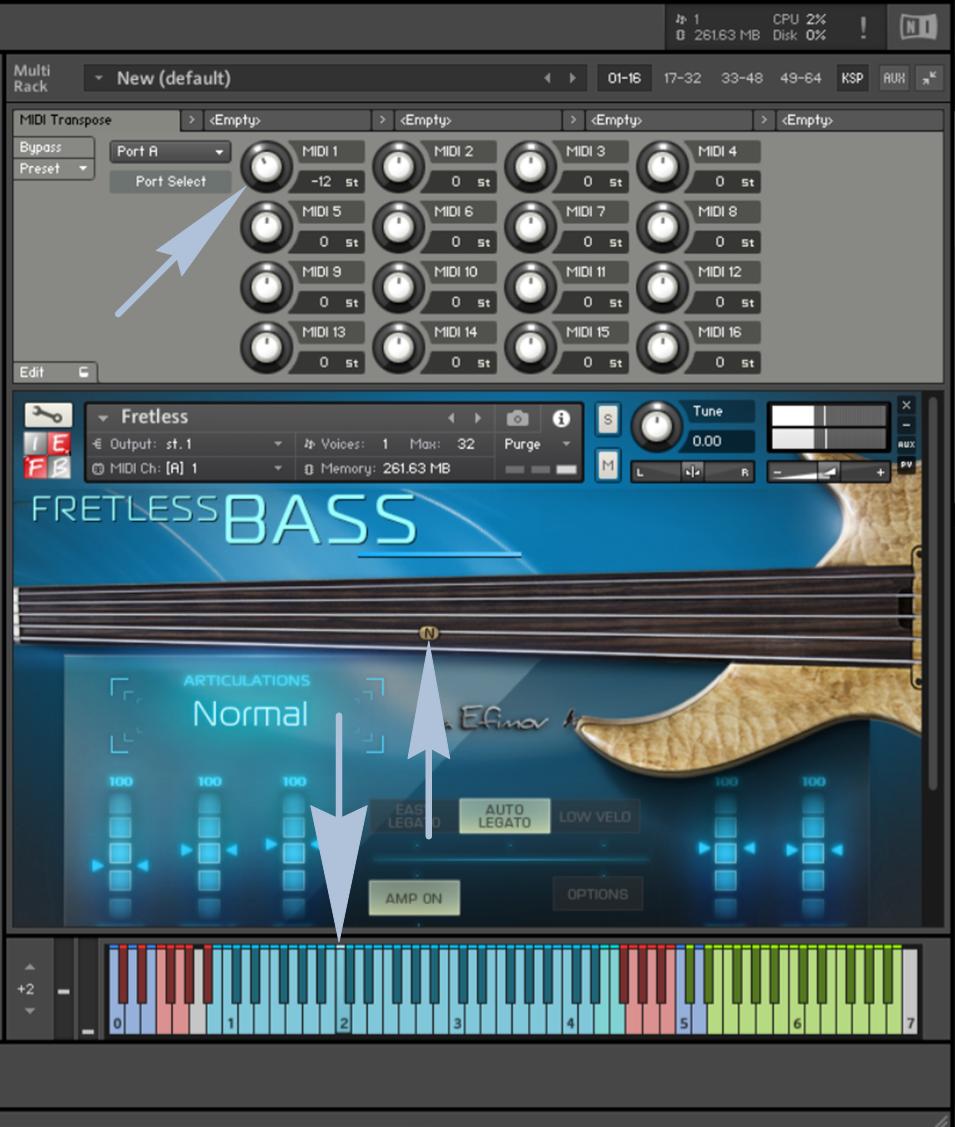Click the N marker on the fretboard
955x1127 pixels.
429,633
